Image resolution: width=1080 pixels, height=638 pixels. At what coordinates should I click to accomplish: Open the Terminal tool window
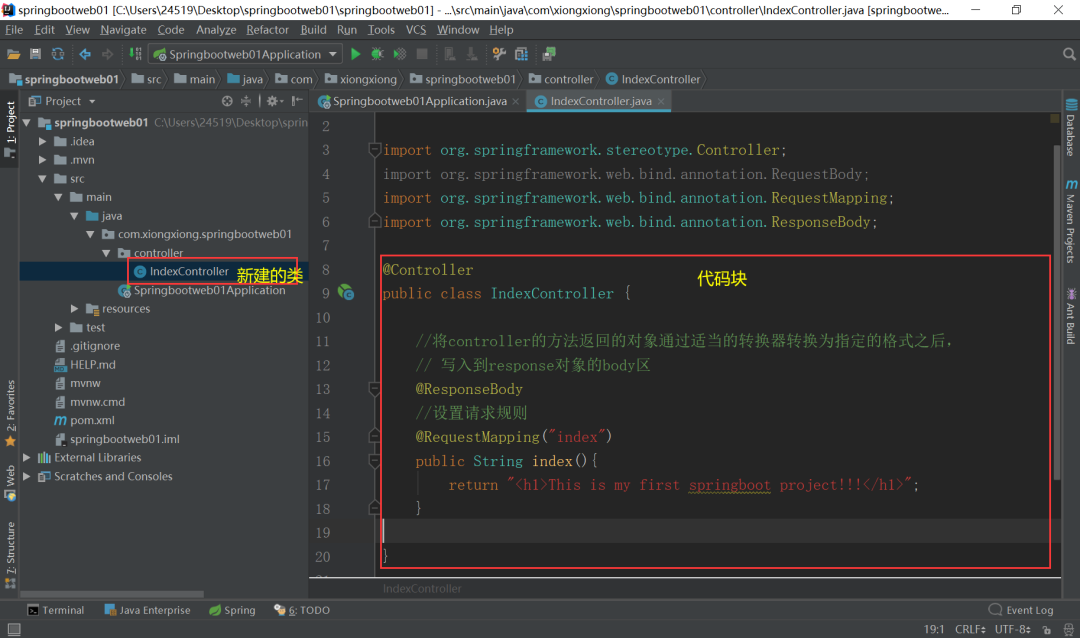coord(56,610)
